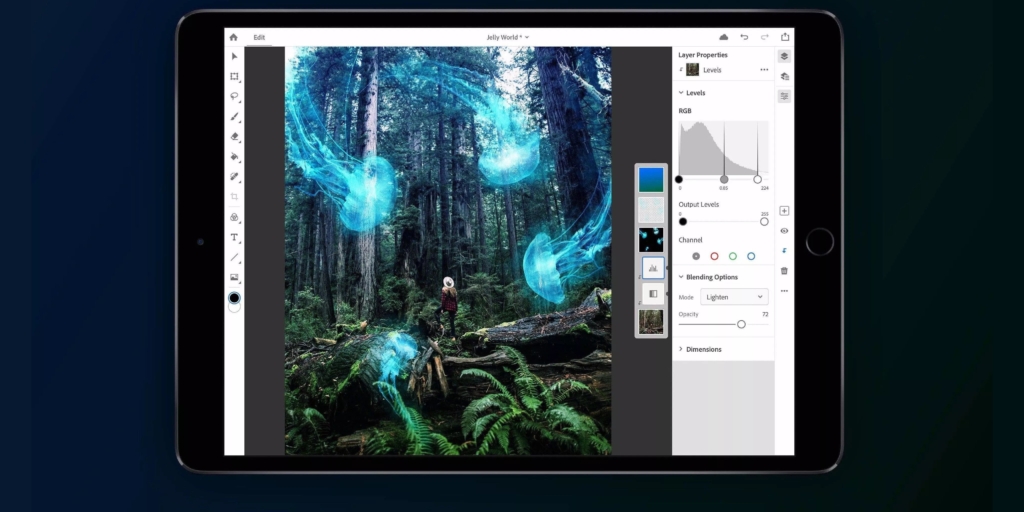Collapse the Blending Options section
Screen dimensions: 1024x512
tap(681, 277)
